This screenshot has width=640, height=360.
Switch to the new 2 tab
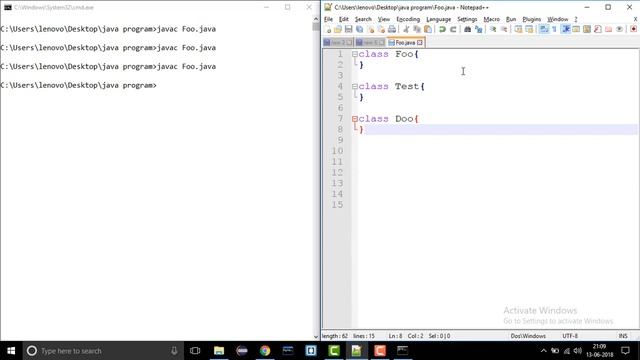tap(338, 42)
